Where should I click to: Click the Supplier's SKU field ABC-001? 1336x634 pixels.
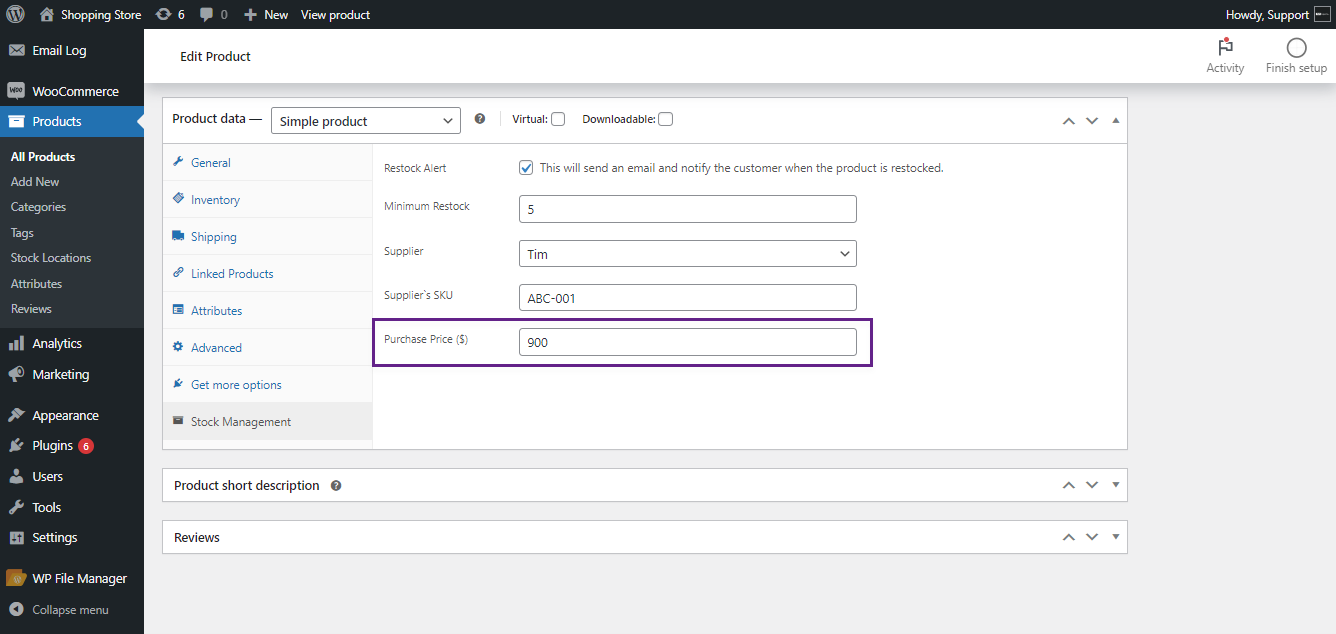[x=688, y=298]
